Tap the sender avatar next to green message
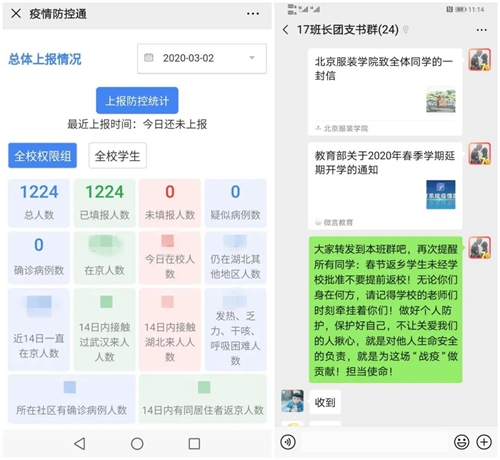Image resolution: width=500 pixels, height=460 pixels. [480, 247]
